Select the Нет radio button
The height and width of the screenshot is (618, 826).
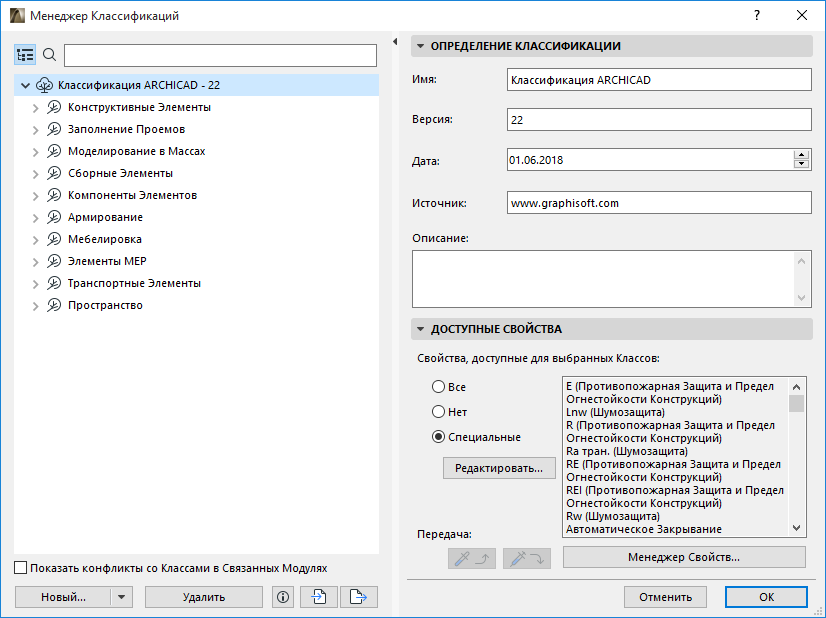click(x=438, y=411)
